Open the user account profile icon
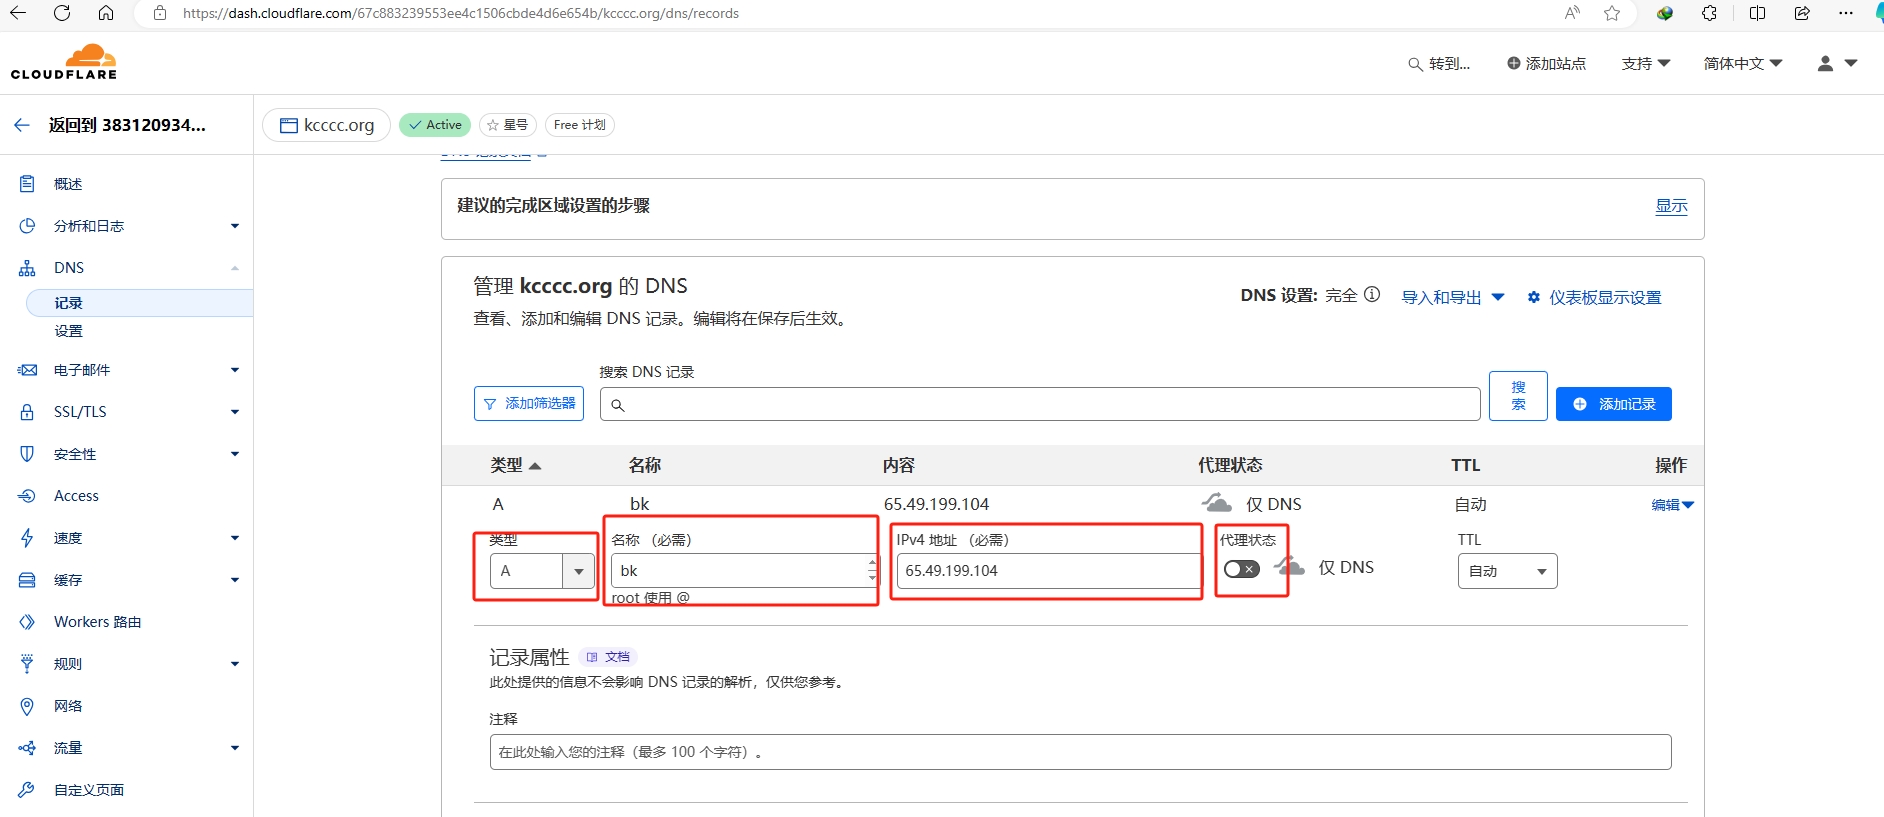Viewport: 1884px width, 817px height. [1825, 63]
